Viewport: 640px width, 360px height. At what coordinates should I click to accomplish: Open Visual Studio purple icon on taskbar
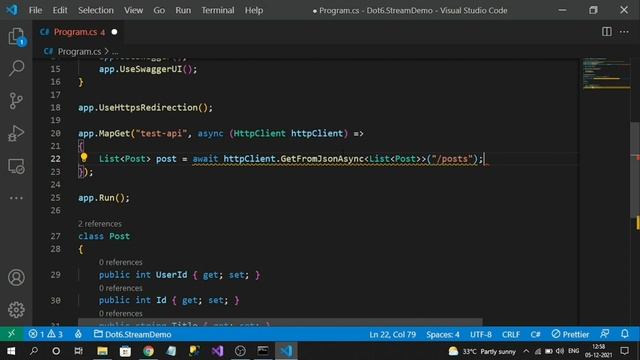pyautogui.click(x=217, y=351)
